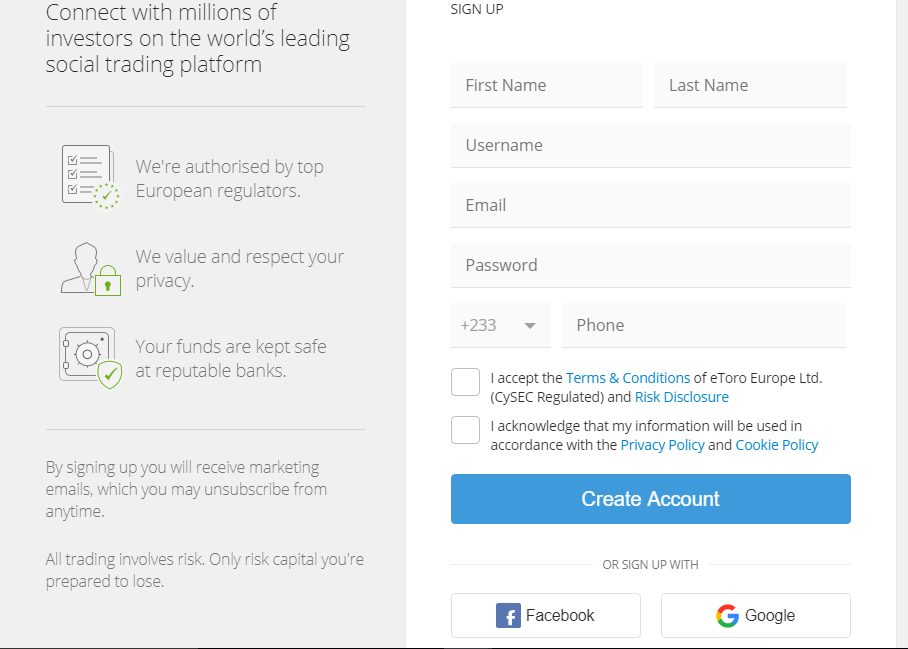
Task: Open the Terms & Conditions link
Action: click(x=628, y=378)
